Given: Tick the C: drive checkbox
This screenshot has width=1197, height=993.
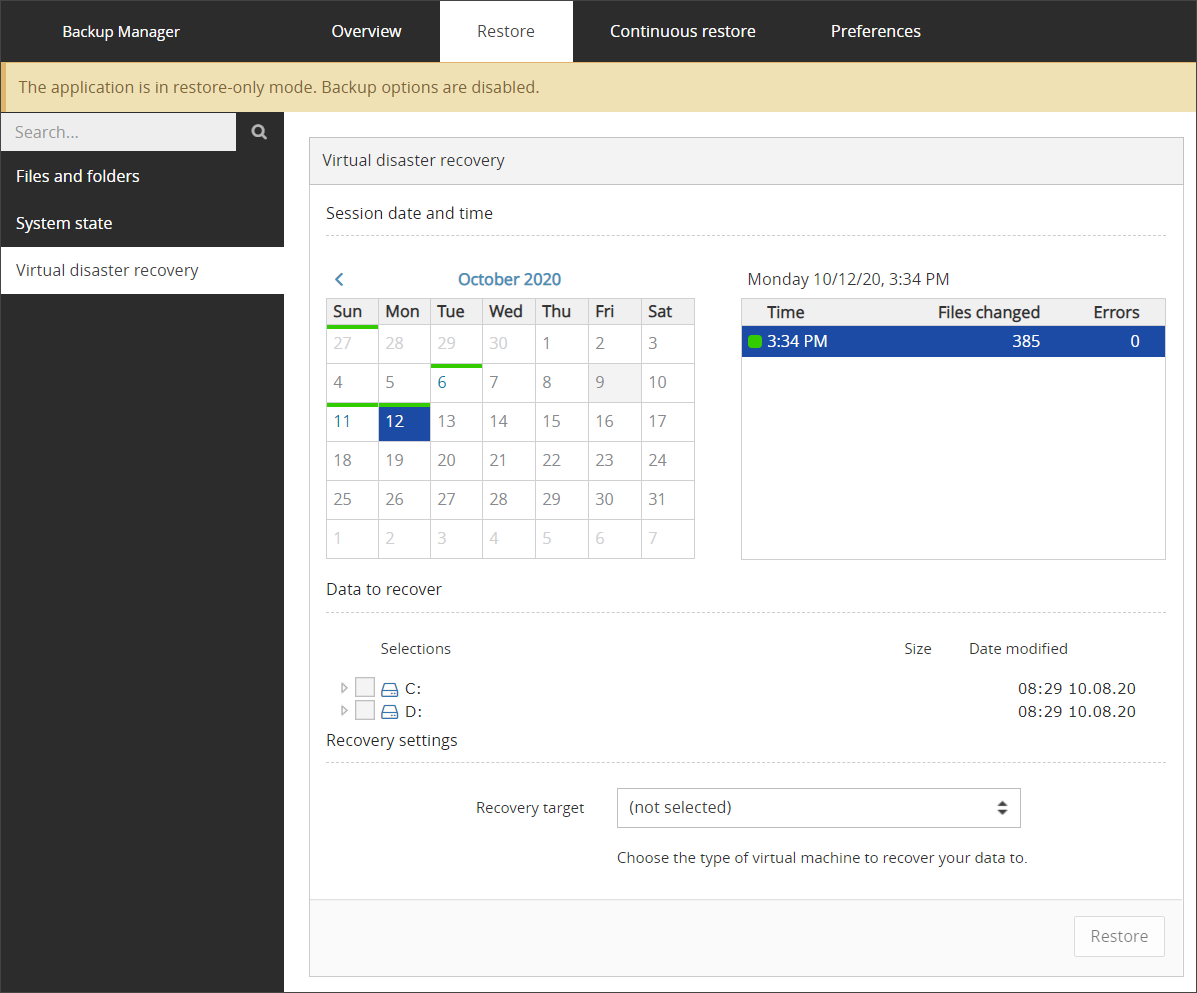Looking at the screenshot, I should coord(365,688).
